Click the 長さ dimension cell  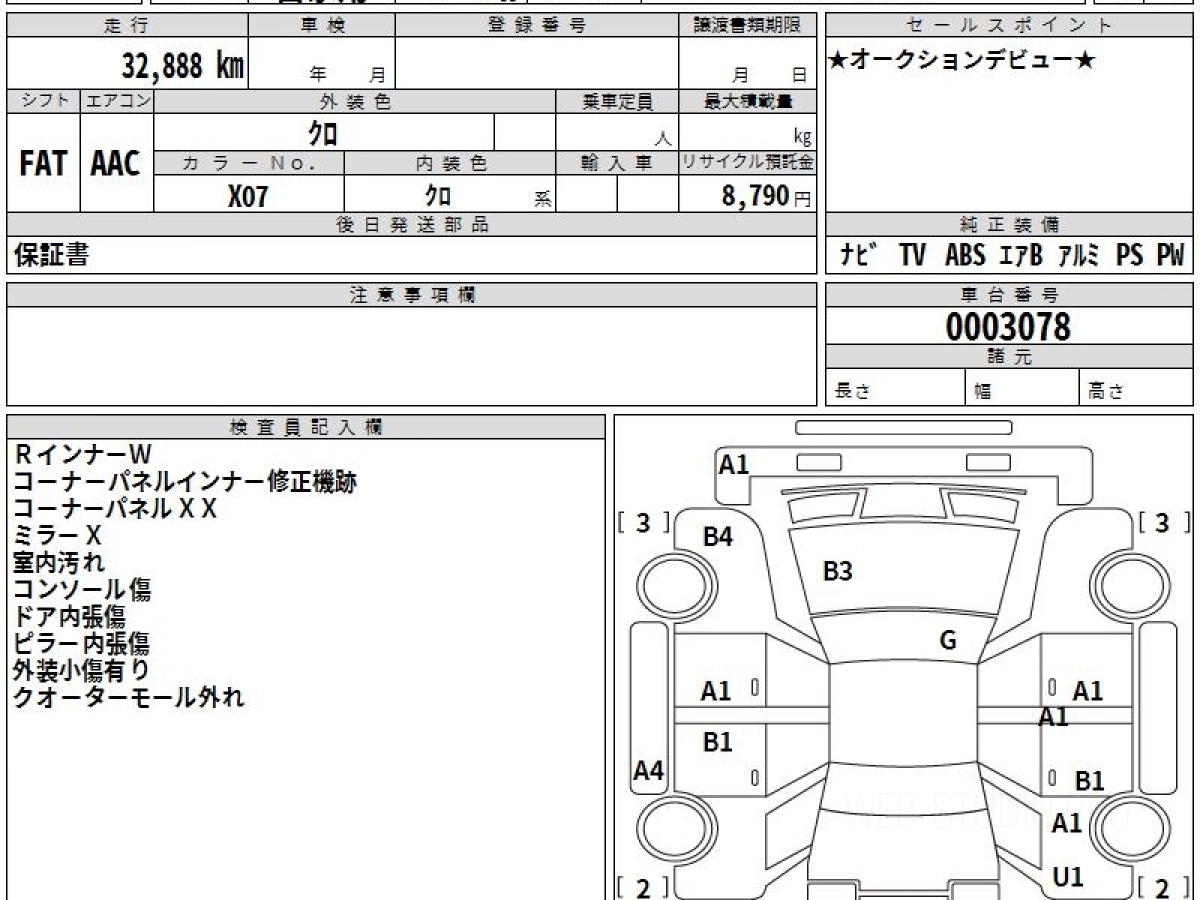(x=896, y=389)
